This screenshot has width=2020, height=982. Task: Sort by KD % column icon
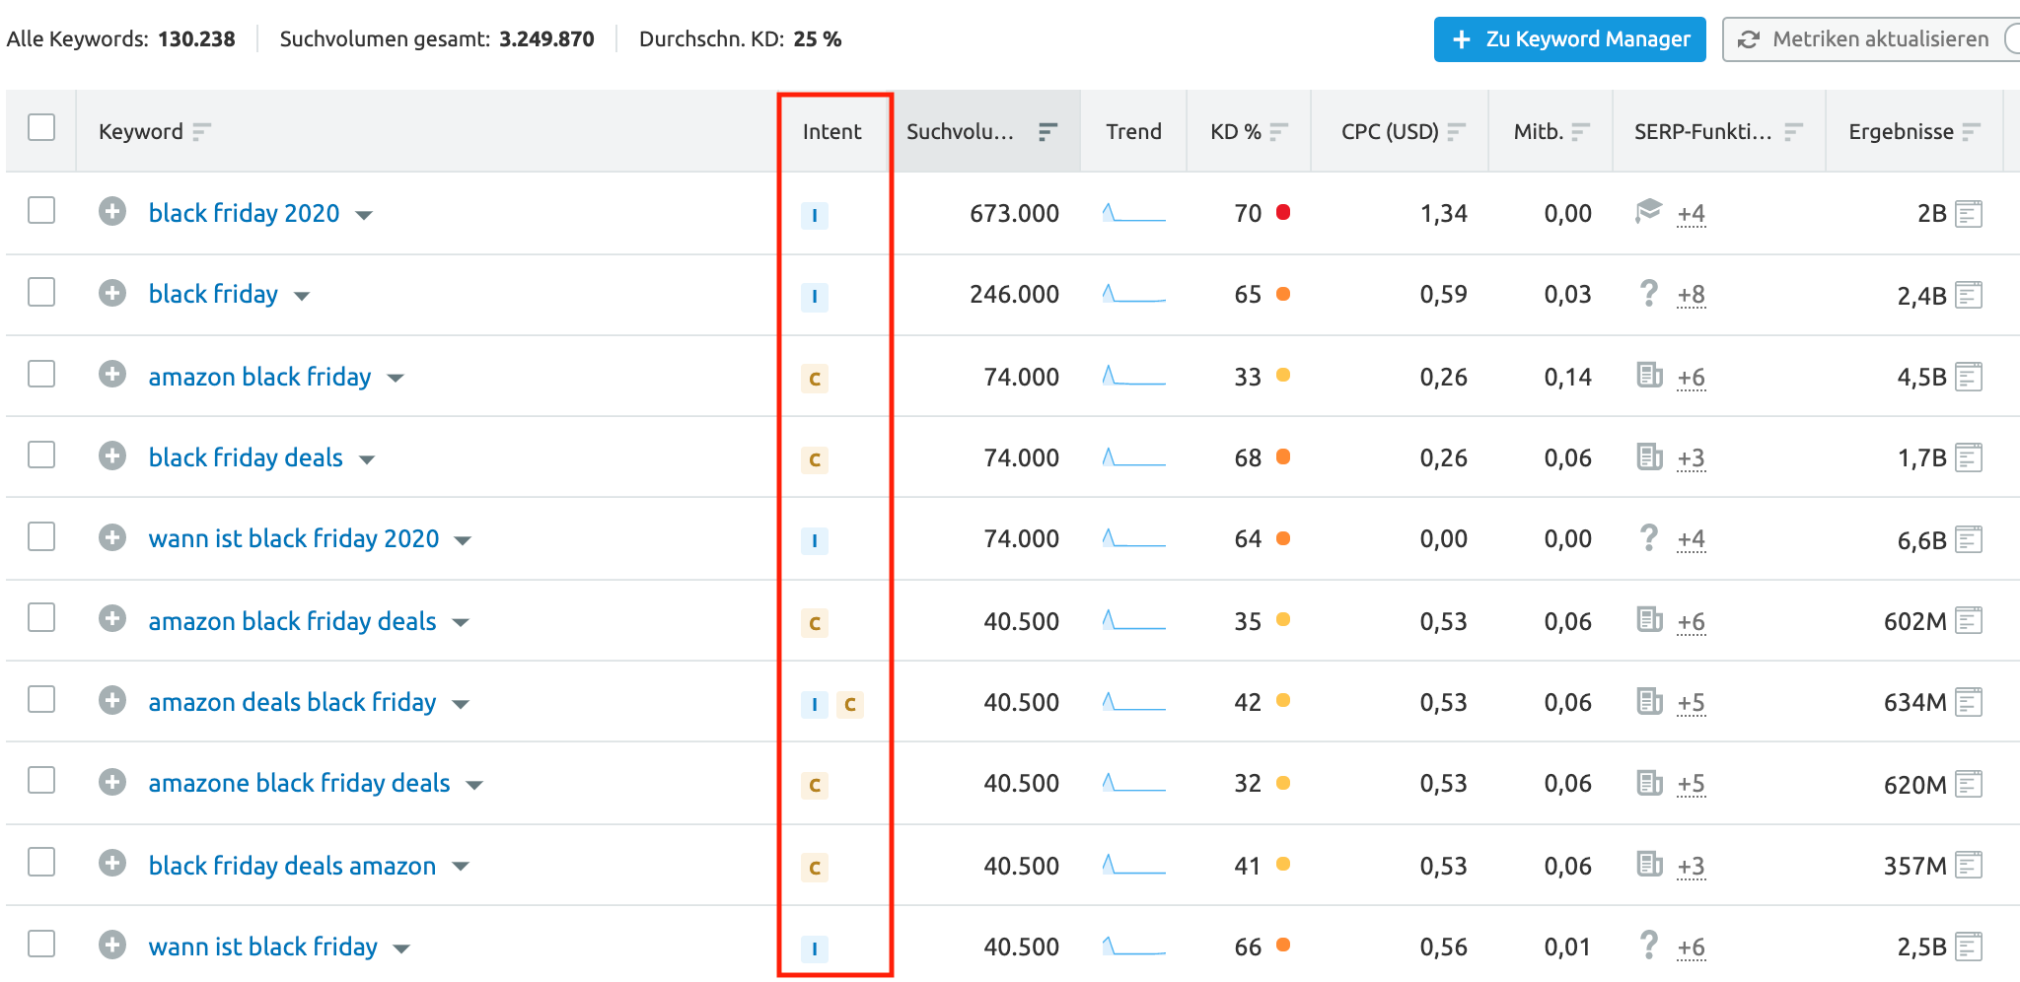click(1278, 132)
